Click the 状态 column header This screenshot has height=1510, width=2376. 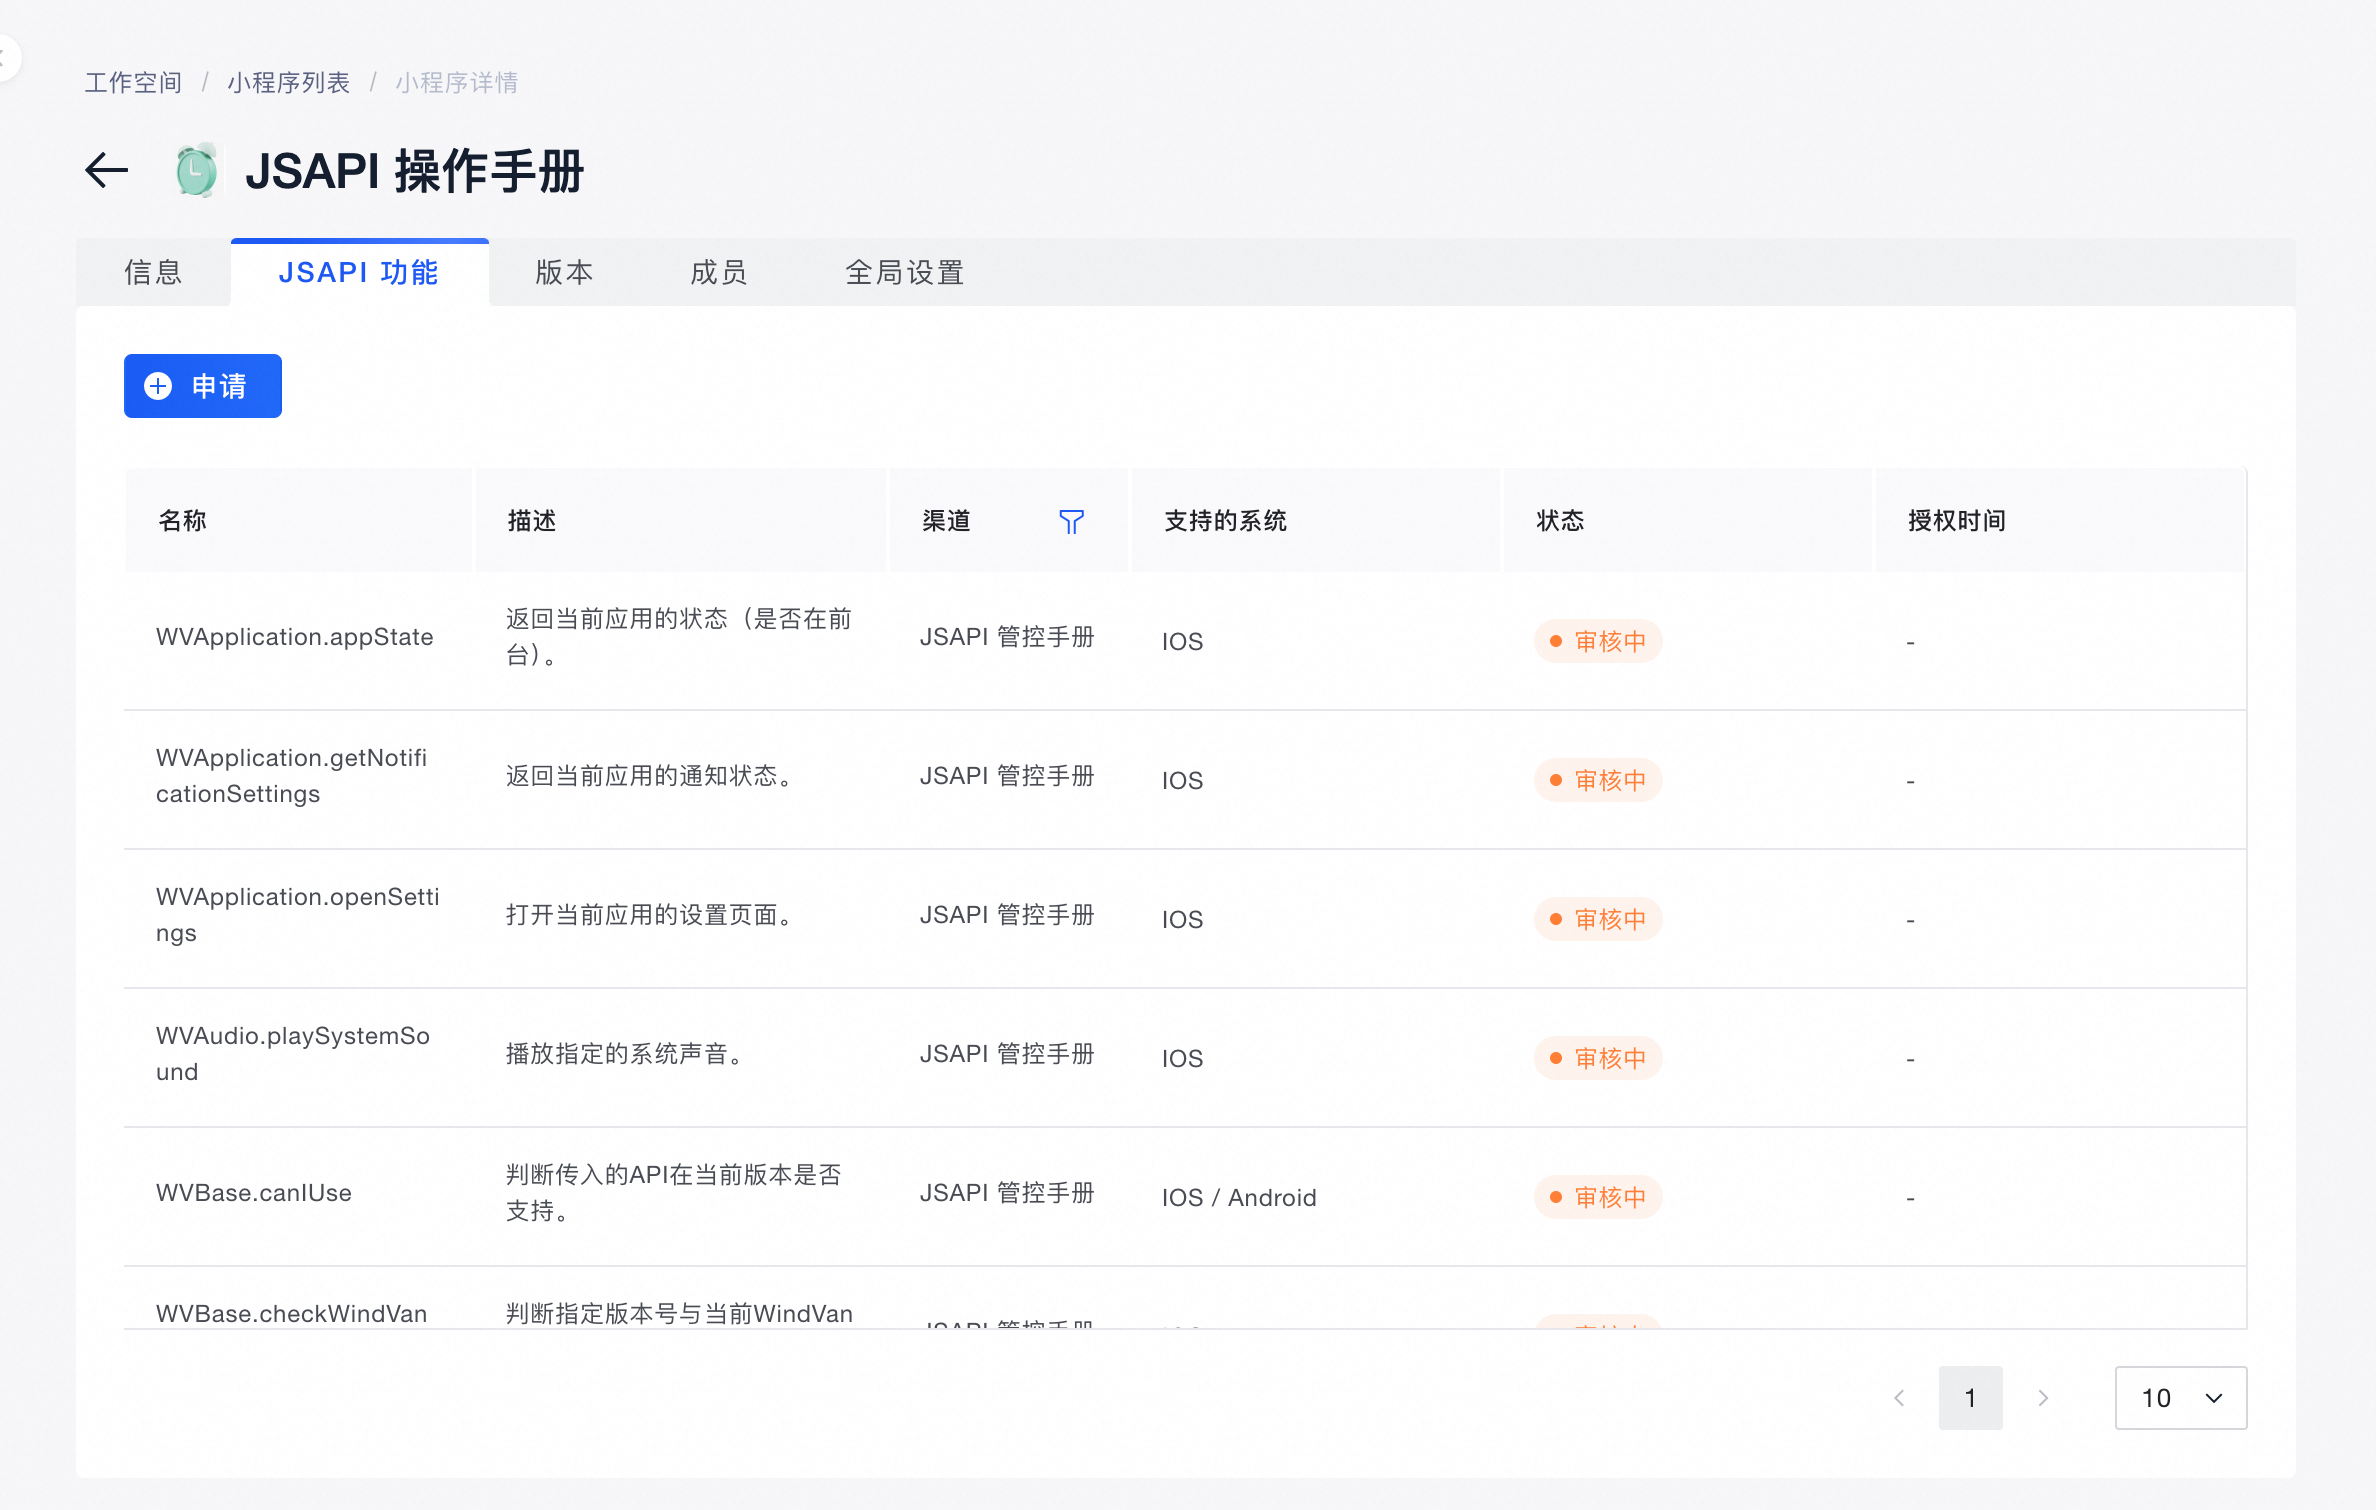tap(1560, 521)
